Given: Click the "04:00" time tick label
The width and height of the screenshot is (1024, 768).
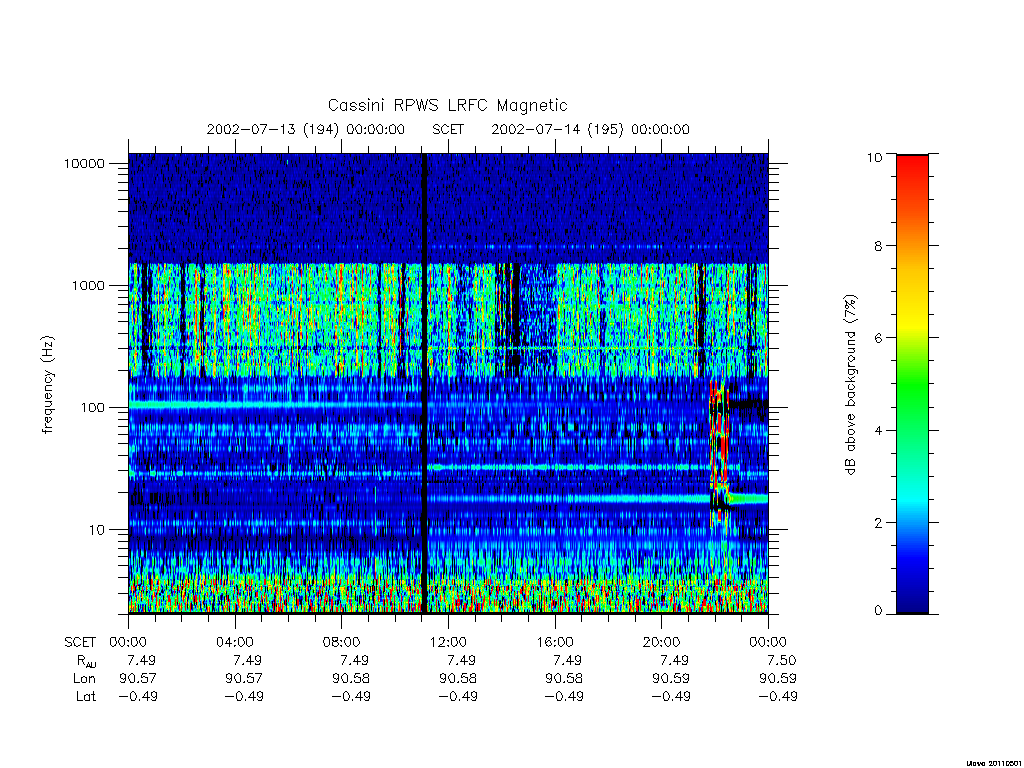Looking at the screenshot, I should tap(235, 642).
